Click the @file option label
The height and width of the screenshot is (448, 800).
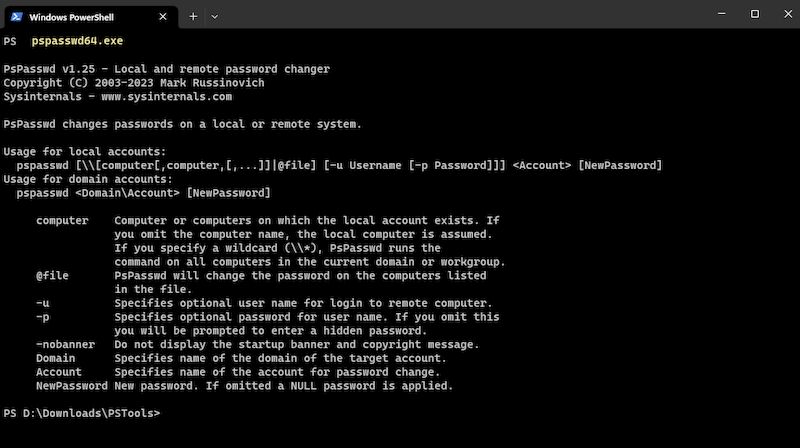(52, 275)
